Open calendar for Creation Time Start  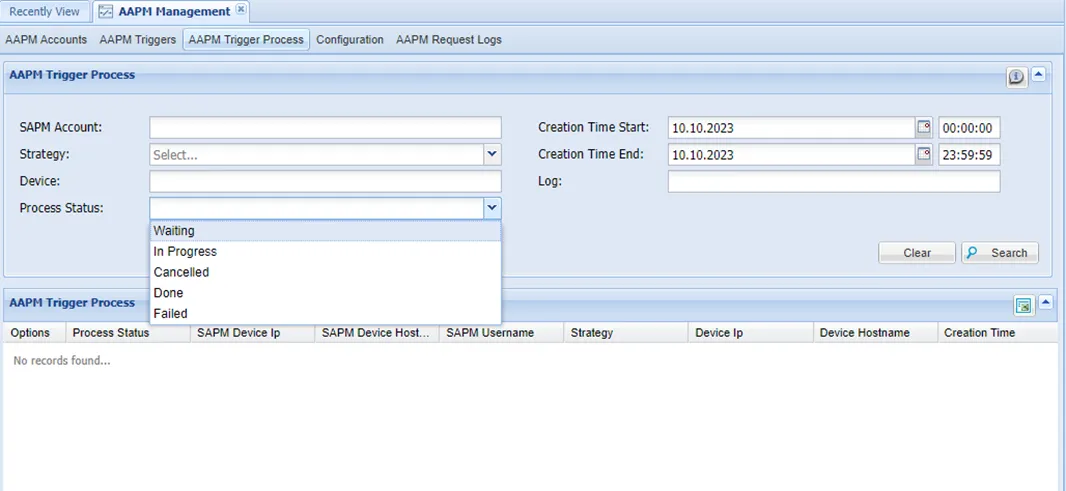923,128
